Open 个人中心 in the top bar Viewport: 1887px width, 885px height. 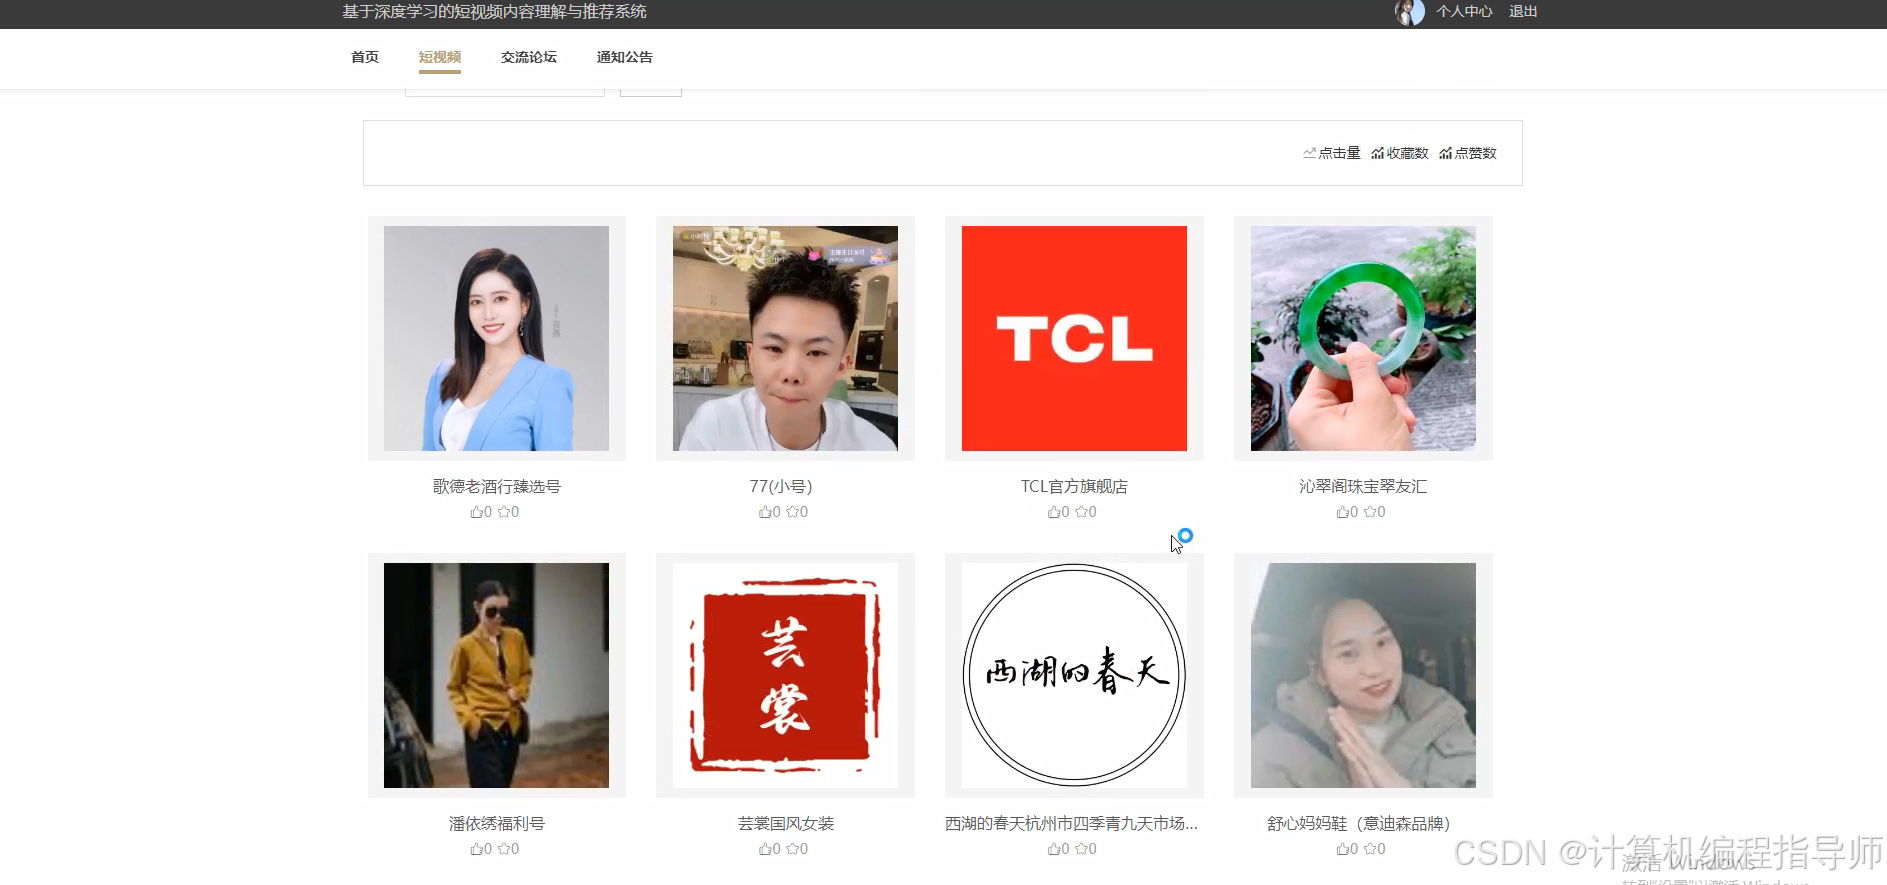click(x=1464, y=11)
